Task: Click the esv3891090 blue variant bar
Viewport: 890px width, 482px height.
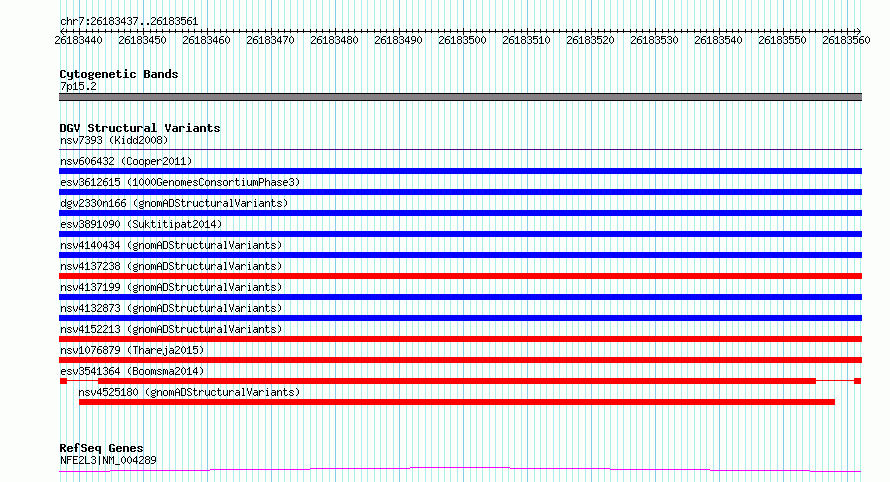Action: click(x=460, y=234)
